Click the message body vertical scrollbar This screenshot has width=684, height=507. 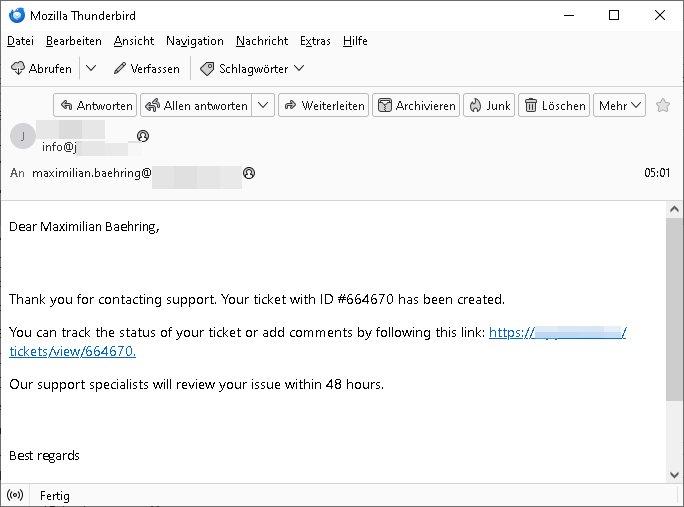click(x=674, y=310)
